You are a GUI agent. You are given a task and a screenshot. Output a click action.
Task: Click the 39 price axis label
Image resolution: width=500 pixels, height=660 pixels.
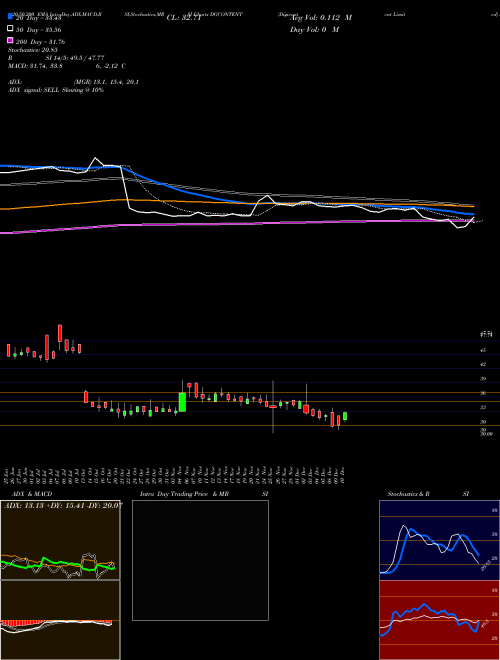click(x=483, y=378)
